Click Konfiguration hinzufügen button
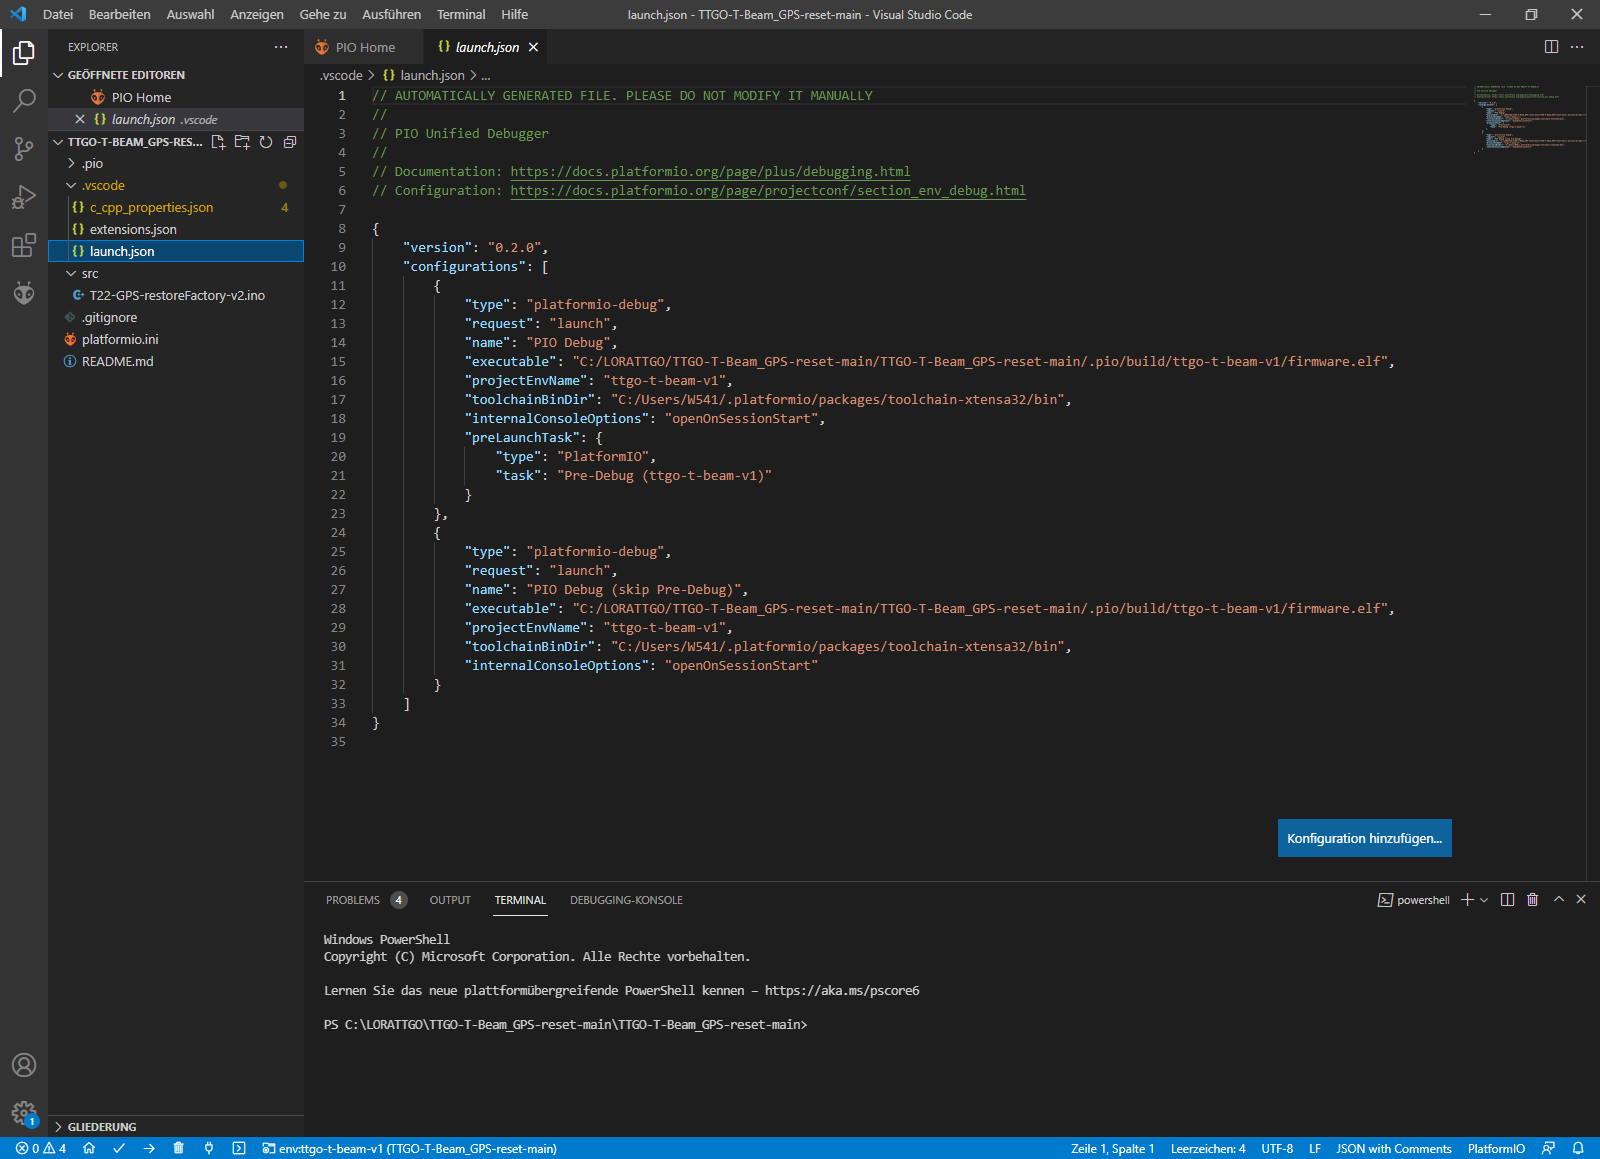 (1364, 838)
